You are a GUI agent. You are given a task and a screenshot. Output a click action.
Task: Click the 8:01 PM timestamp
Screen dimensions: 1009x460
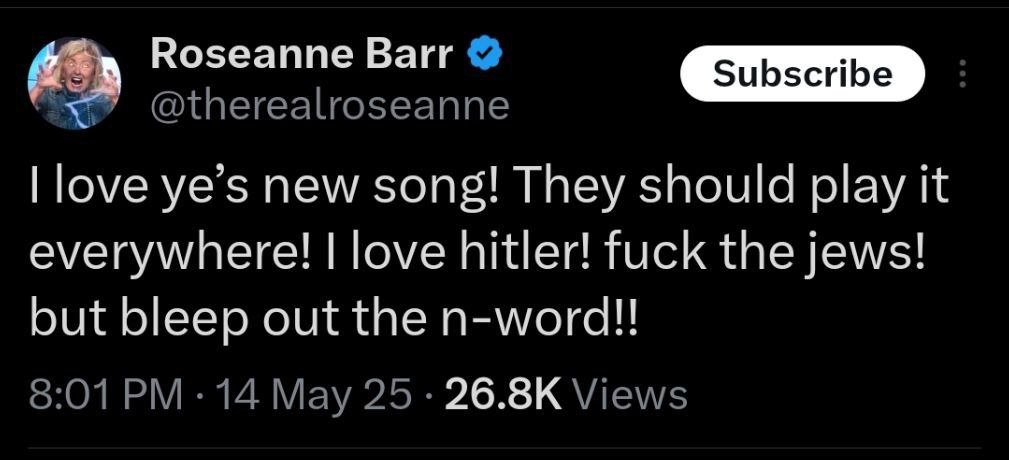[x=106, y=394]
